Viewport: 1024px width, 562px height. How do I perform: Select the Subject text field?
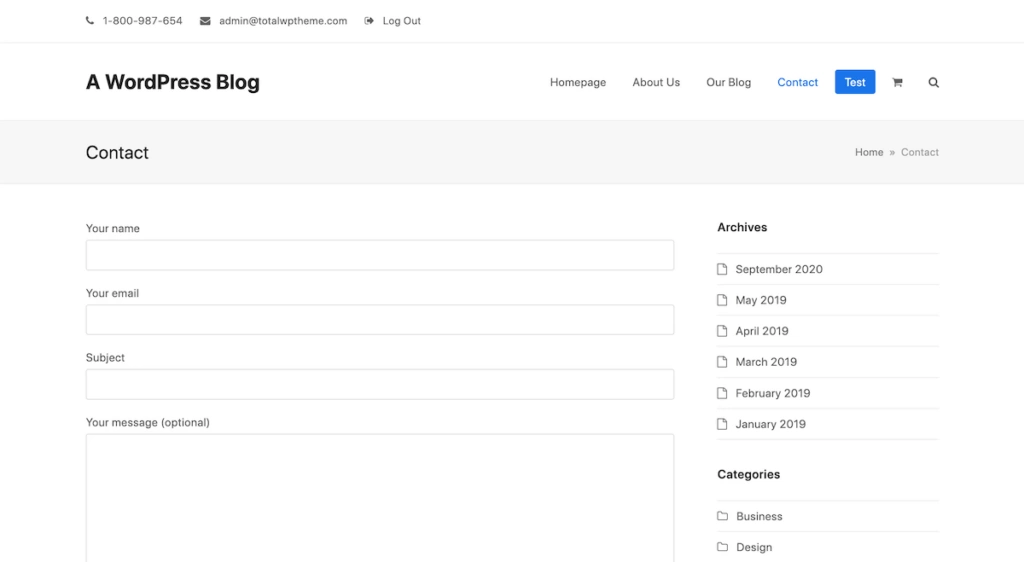tap(380, 384)
